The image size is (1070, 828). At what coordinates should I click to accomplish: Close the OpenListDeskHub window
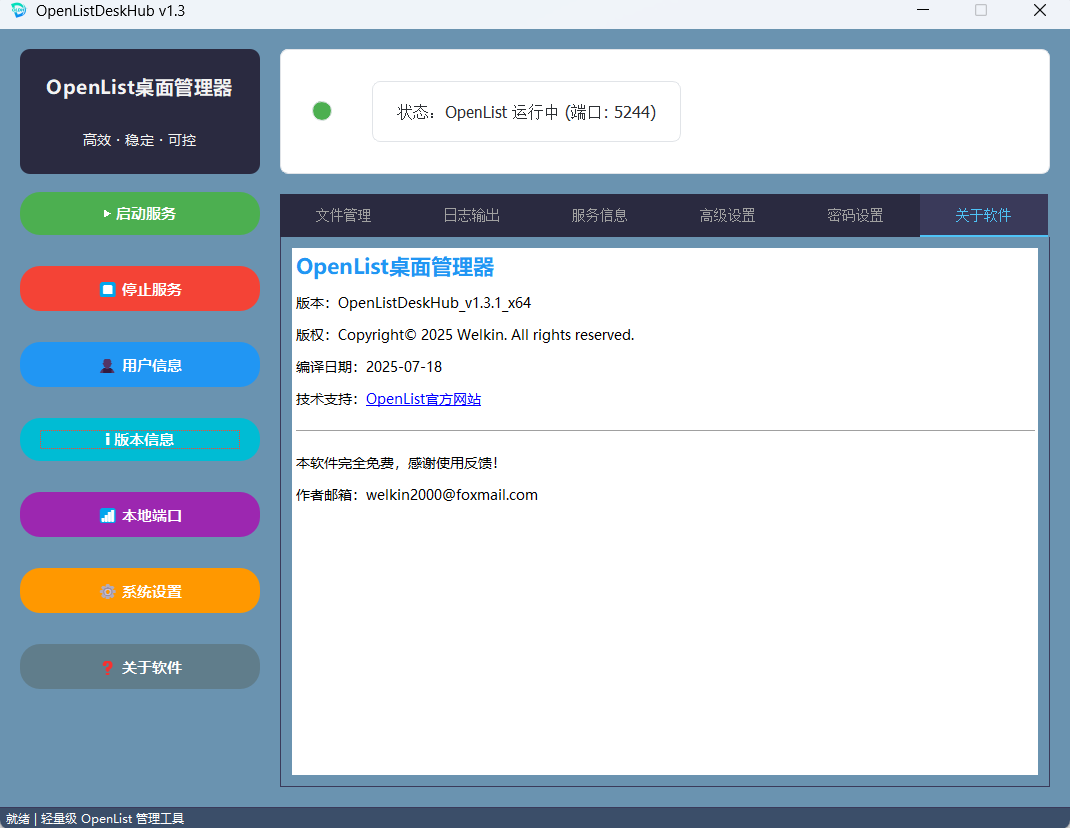pyautogui.click(x=1039, y=10)
